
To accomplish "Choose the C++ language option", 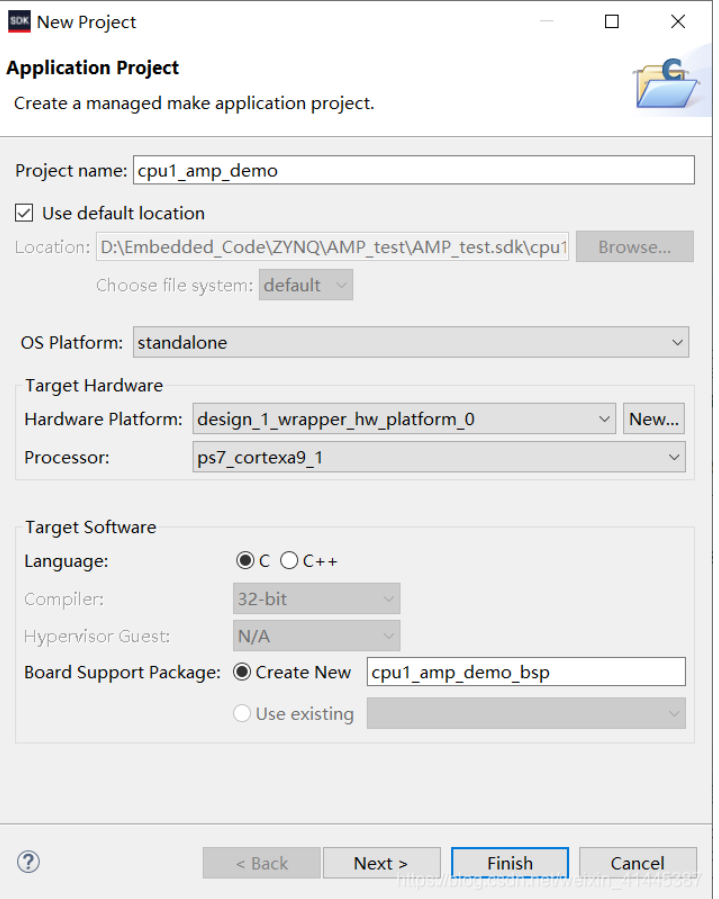I will [x=290, y=561].
